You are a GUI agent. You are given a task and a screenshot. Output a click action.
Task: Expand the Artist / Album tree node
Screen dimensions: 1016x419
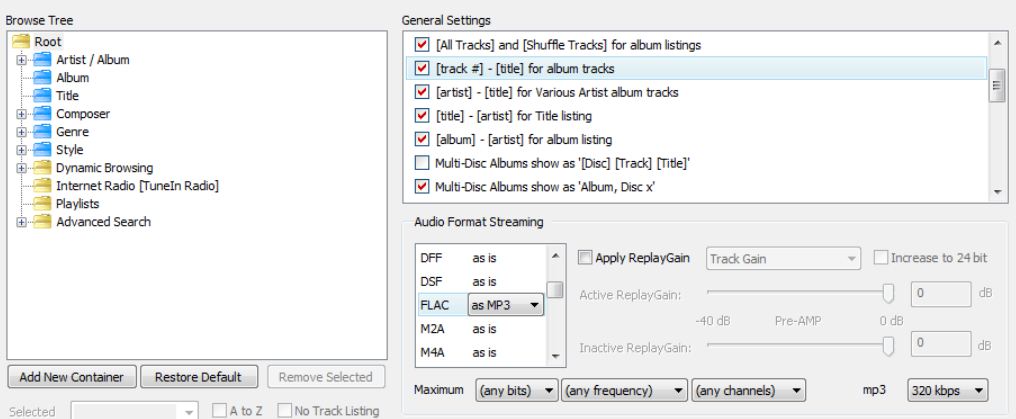(21, 60)
